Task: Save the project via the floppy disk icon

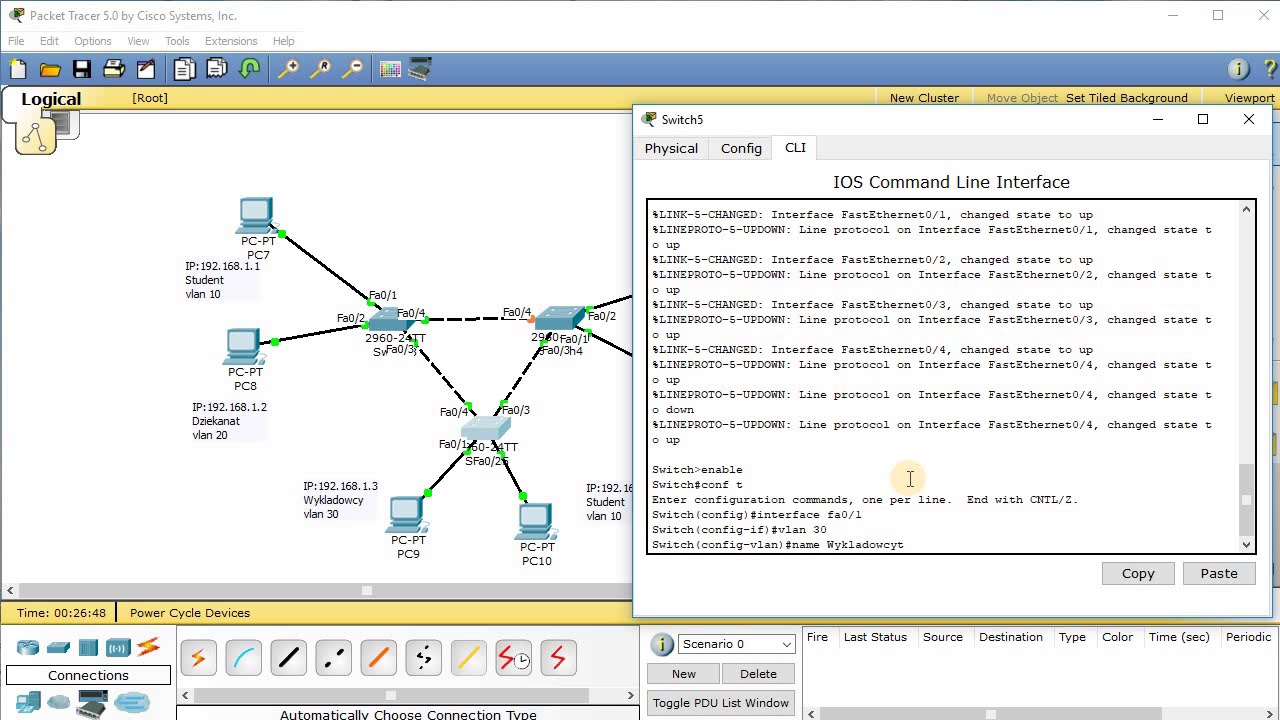Action: point(82,69)
